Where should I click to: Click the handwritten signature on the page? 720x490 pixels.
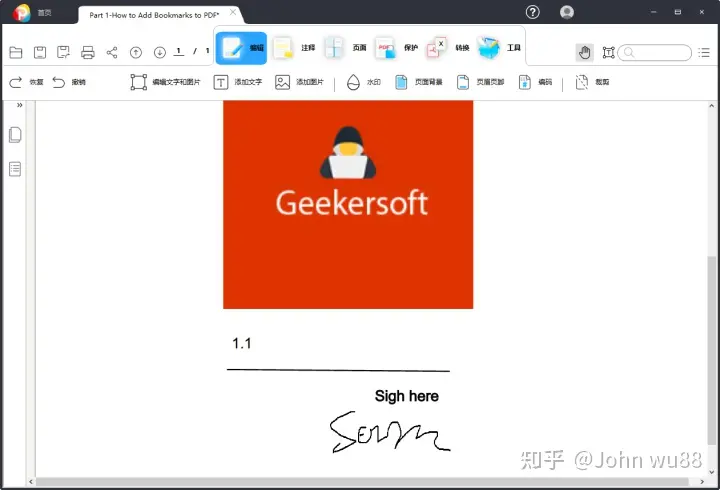point(390,432)
